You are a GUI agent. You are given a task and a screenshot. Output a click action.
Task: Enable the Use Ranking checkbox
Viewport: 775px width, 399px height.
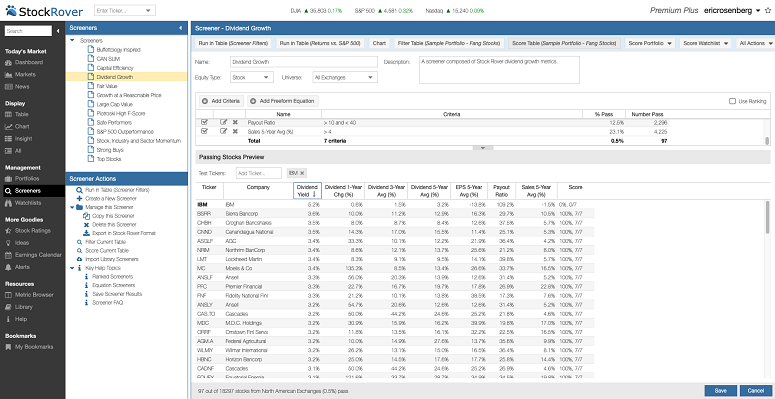(732, 101)
